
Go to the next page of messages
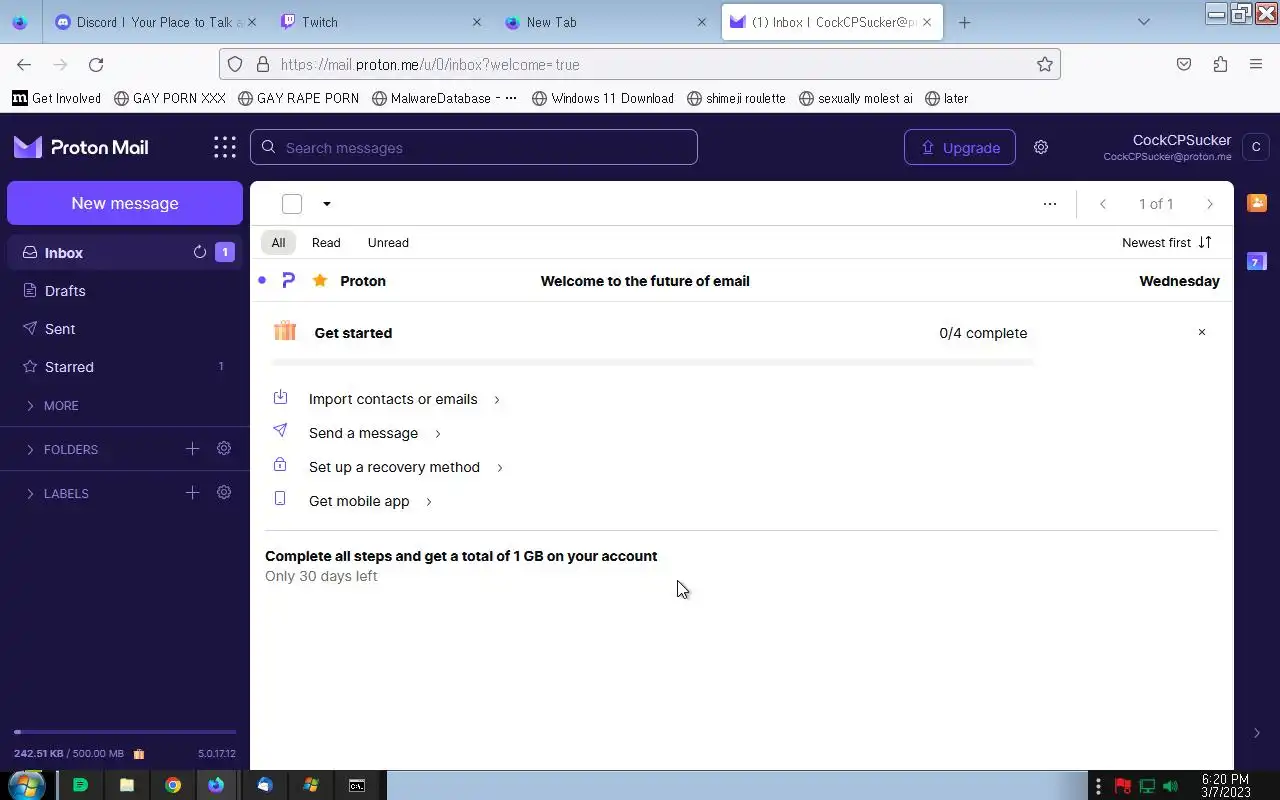[1210, 204]
